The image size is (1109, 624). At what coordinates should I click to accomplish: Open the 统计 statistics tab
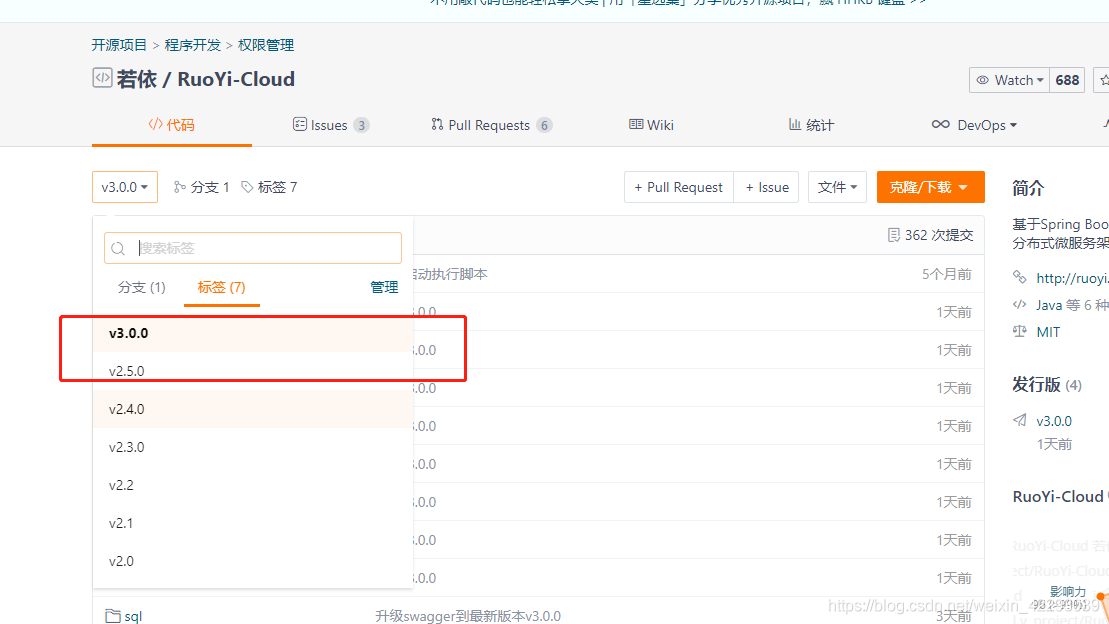[x=811, y=125]
